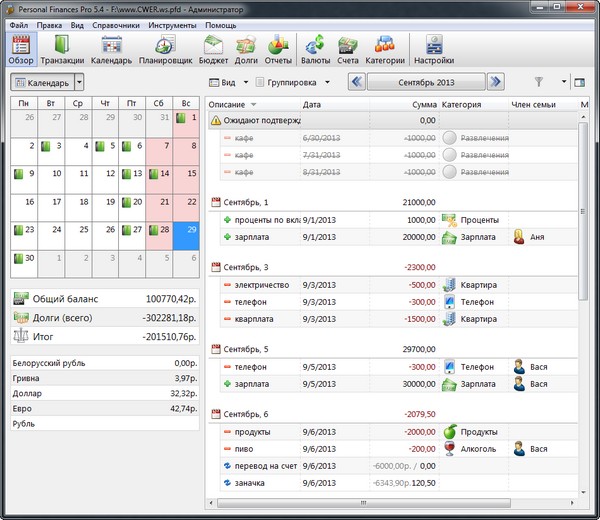Open the Счета accounts icon

coord(347,48)
